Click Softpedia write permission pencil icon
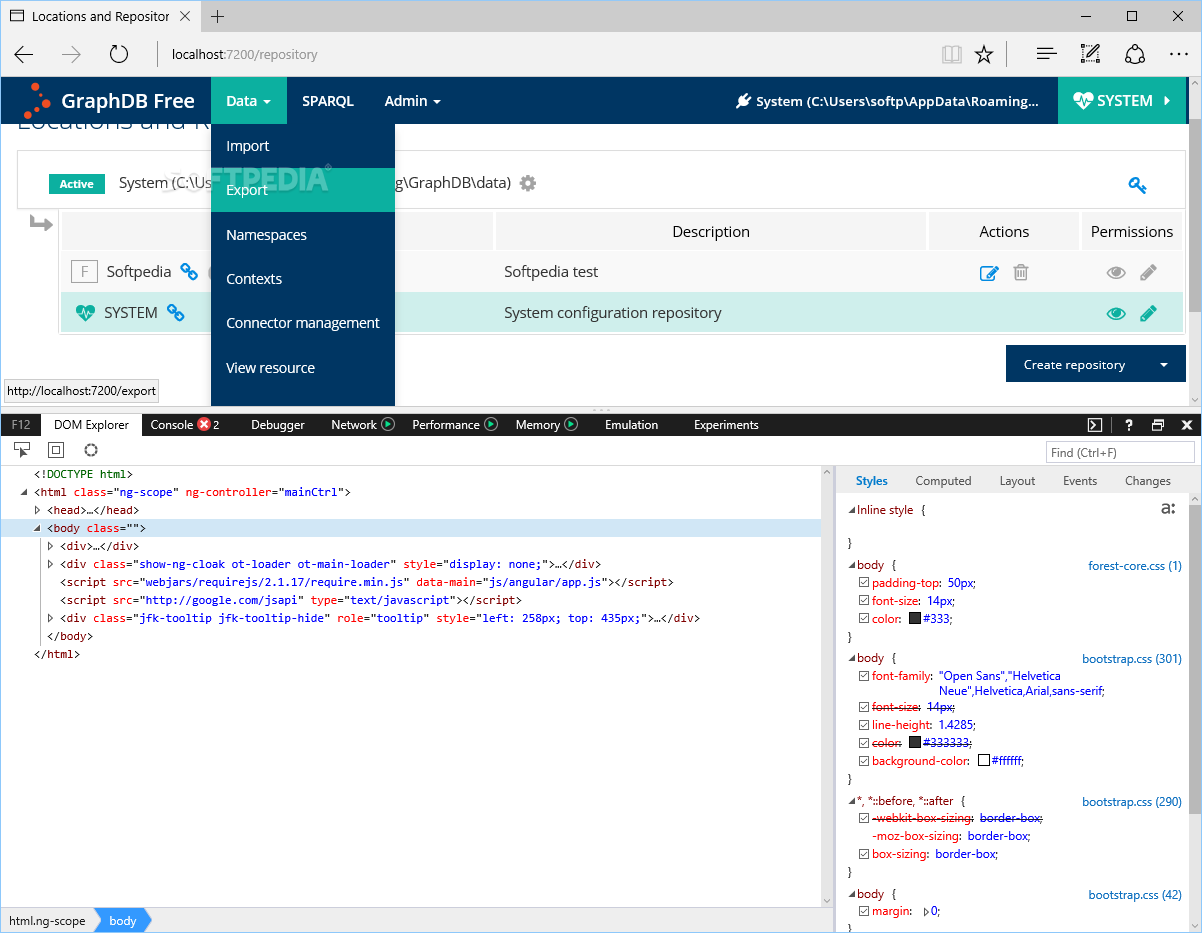Screen dimensions: 1202x933 pos(1148,272)
